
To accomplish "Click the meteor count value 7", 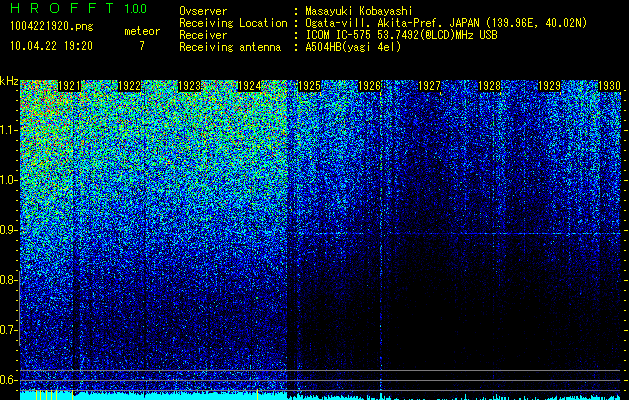I will point(142,46).
